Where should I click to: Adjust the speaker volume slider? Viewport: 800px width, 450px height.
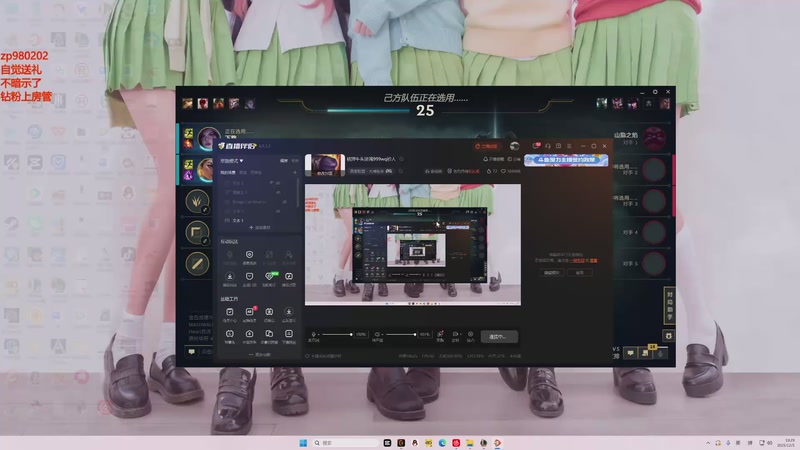401,335
